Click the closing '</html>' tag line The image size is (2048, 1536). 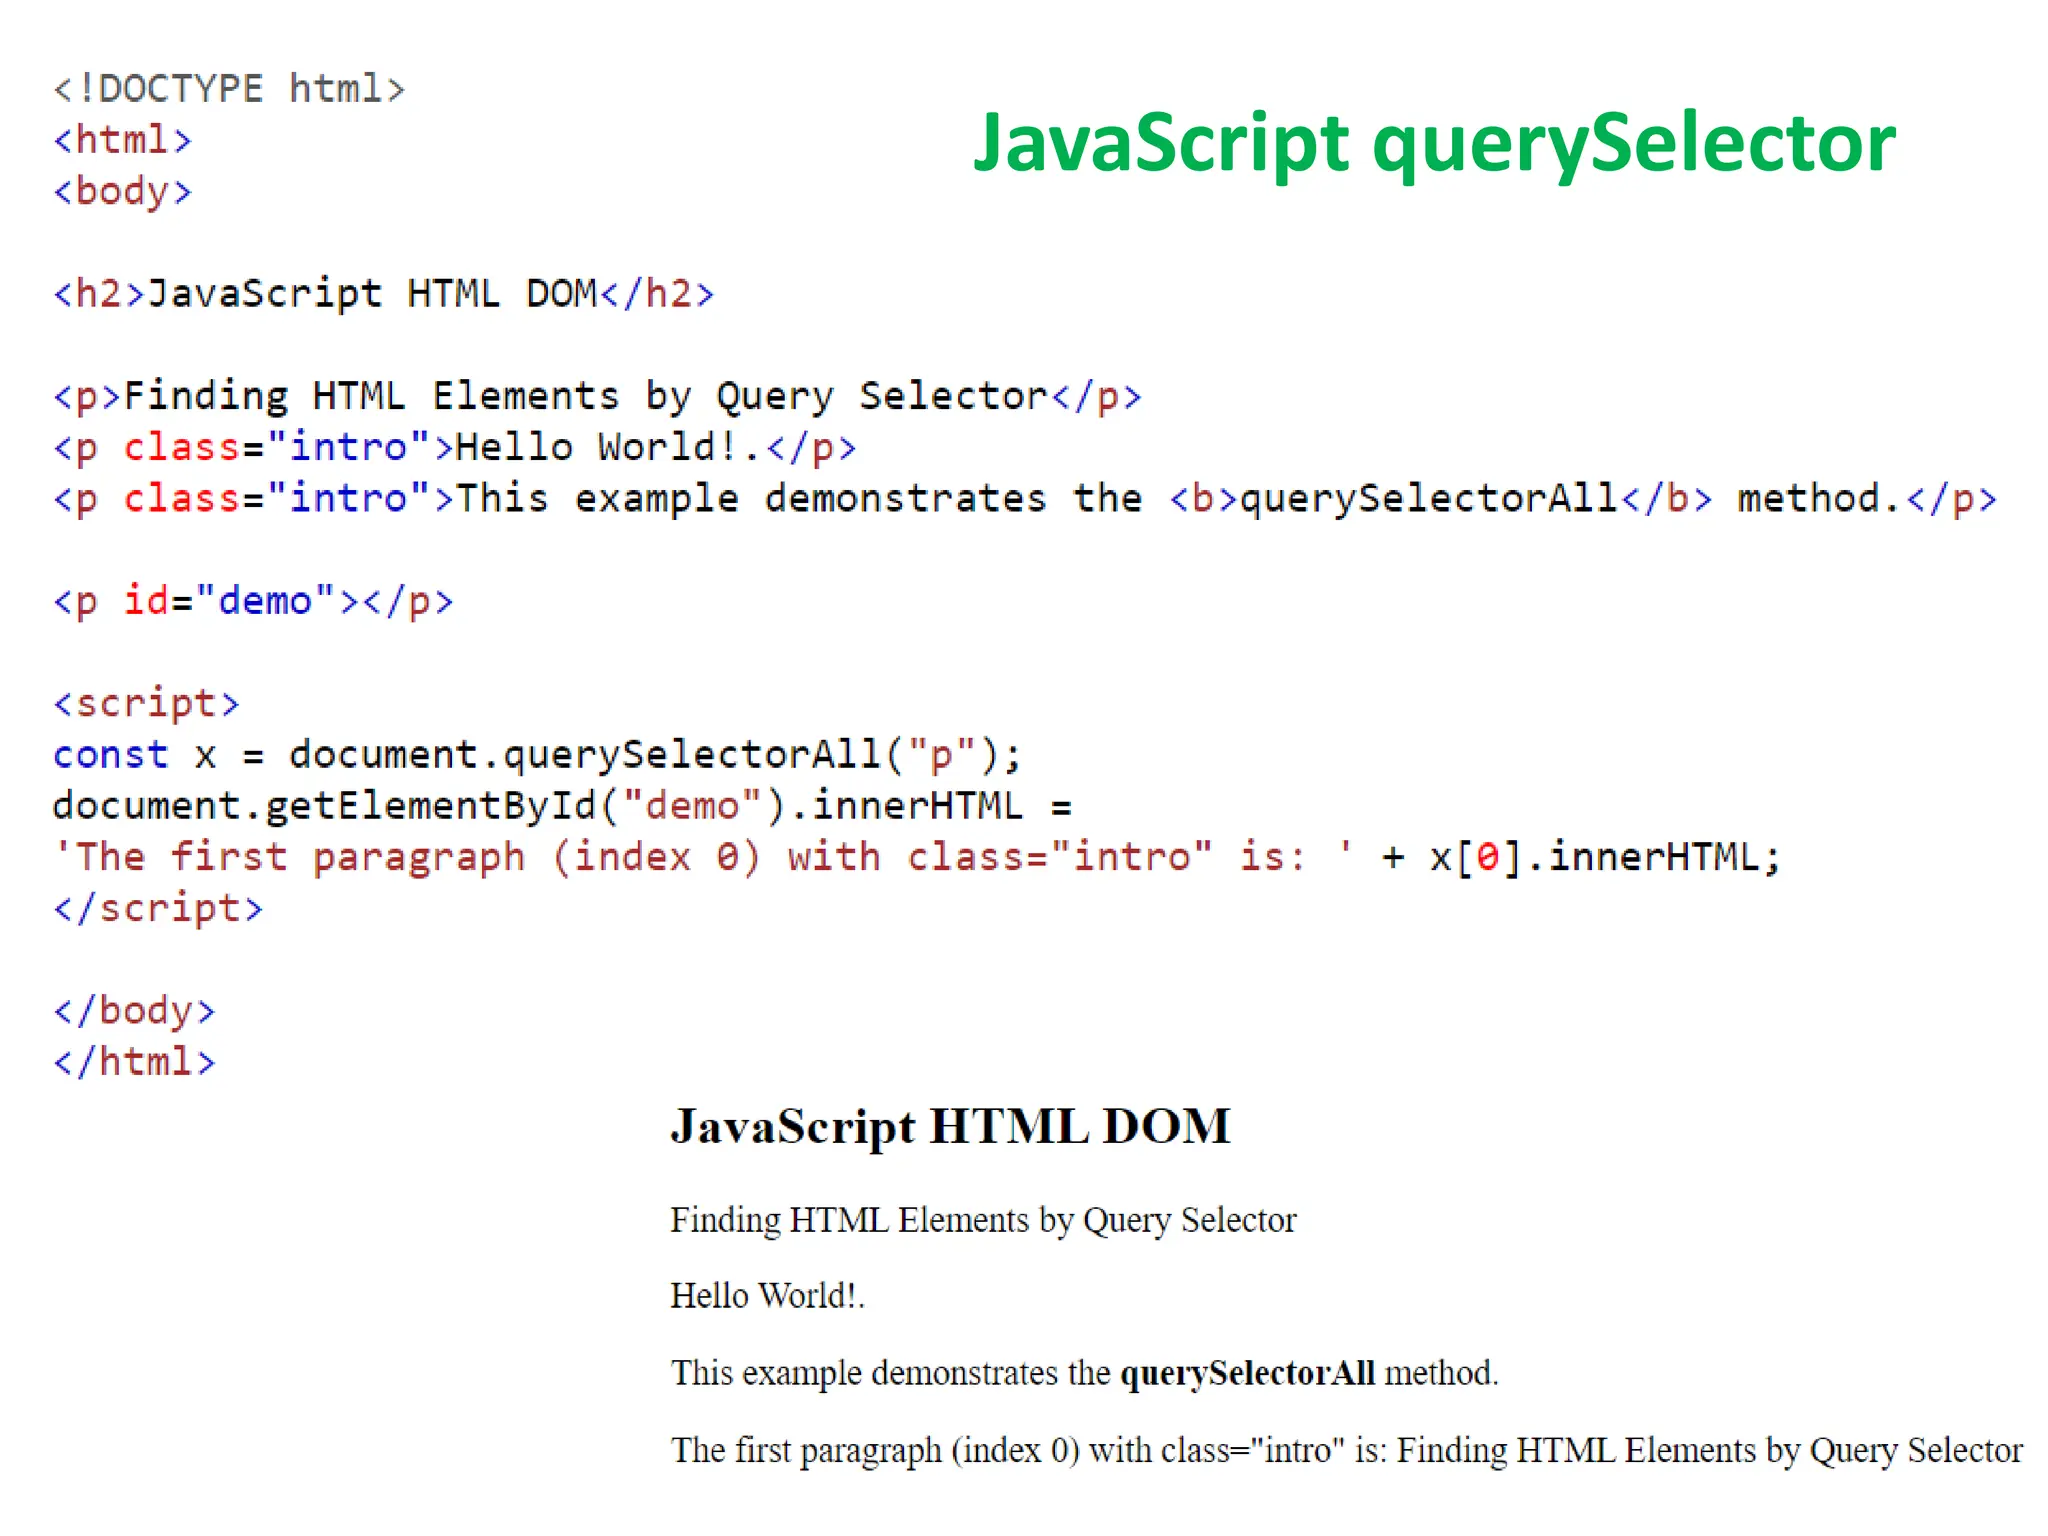(134, 1062)
